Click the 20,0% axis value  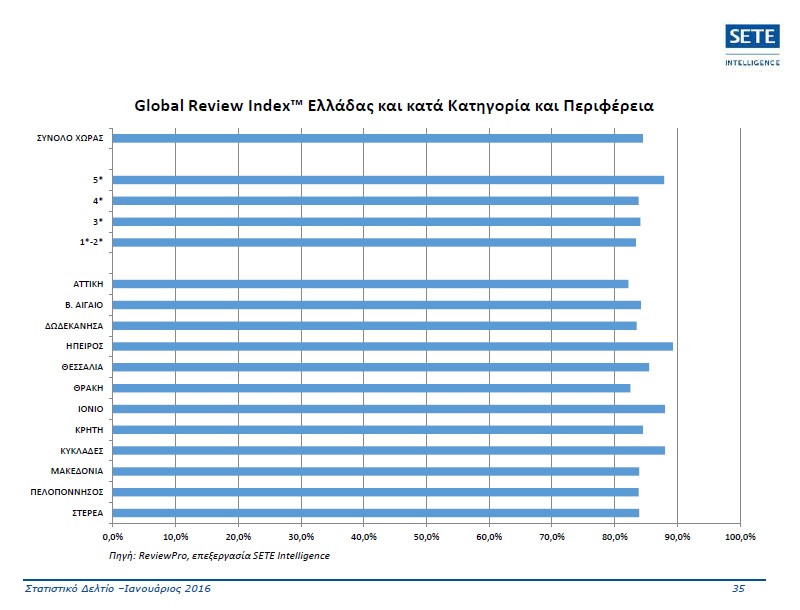click(238, 537)
